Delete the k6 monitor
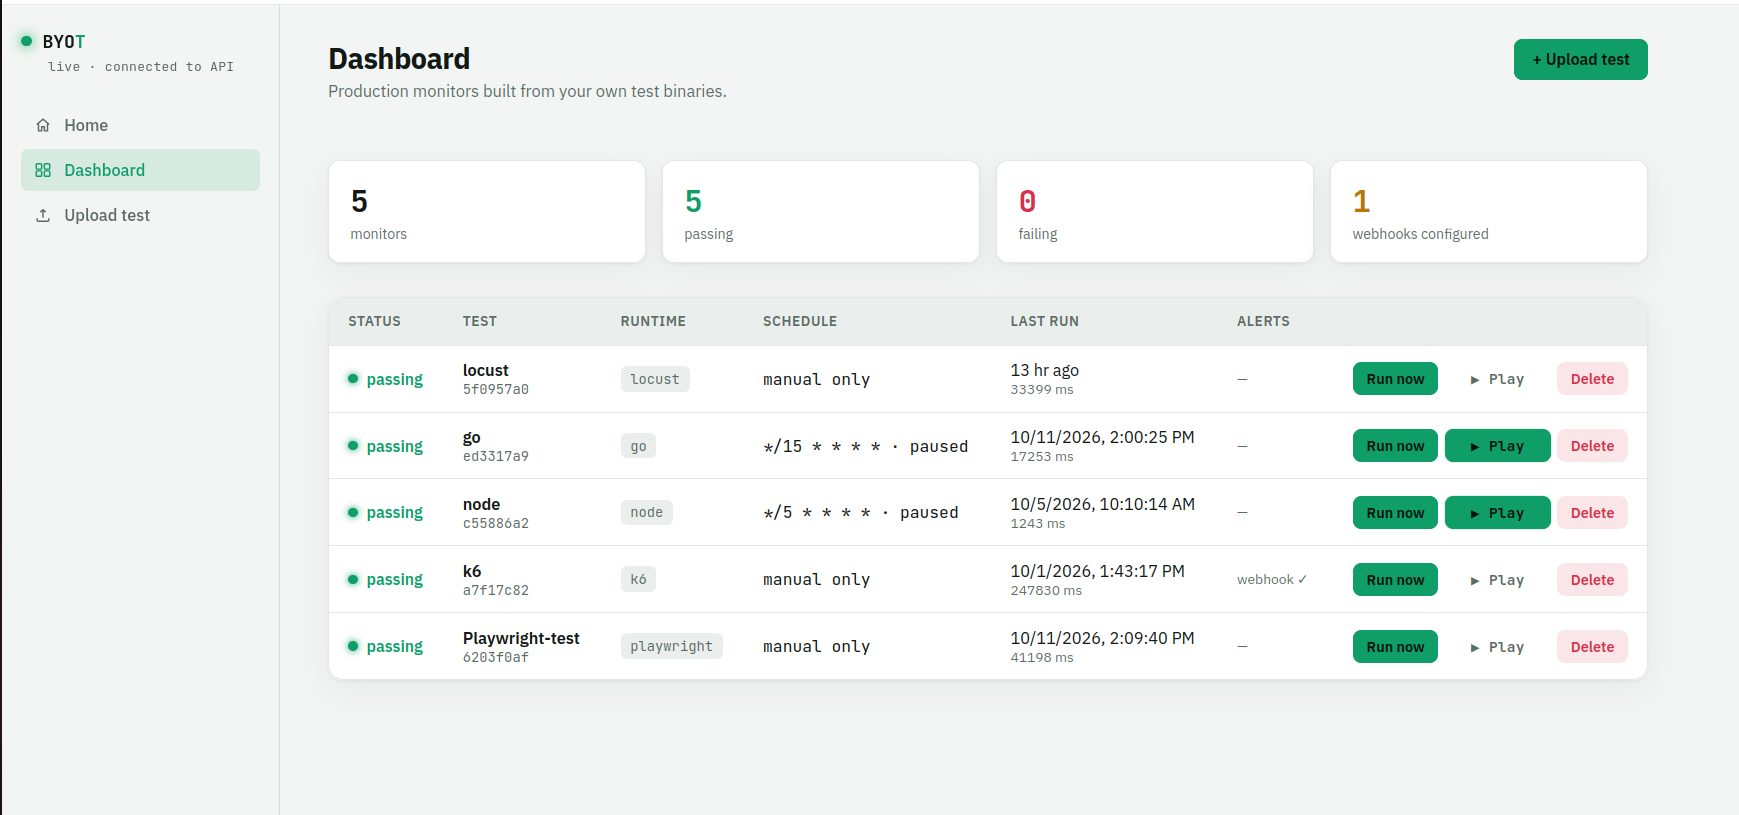The image size is (1739, 815). (1592, 580)
